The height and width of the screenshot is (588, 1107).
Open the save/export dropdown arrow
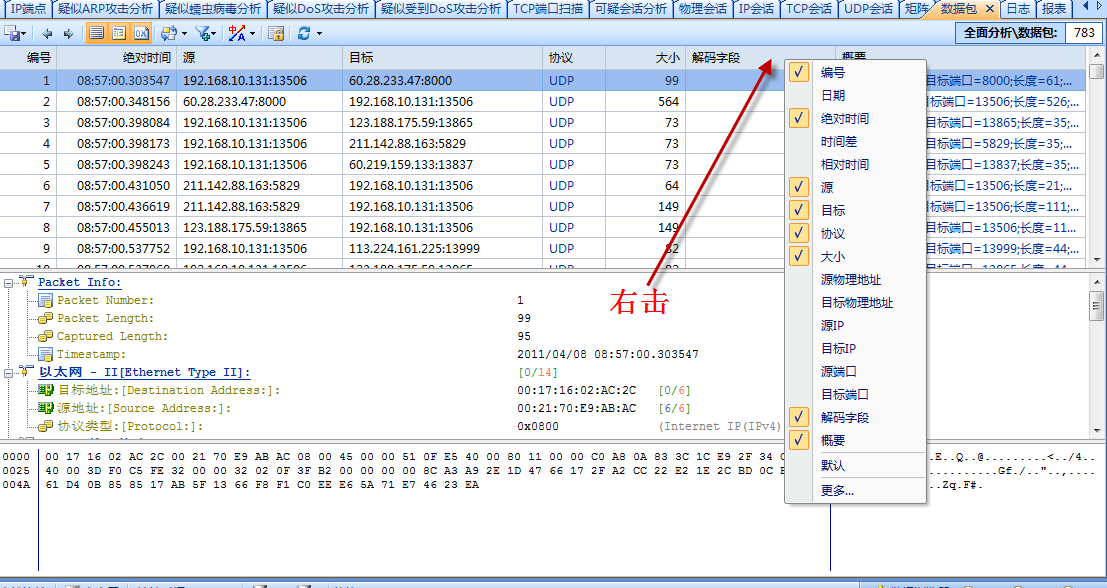(25, 34)
